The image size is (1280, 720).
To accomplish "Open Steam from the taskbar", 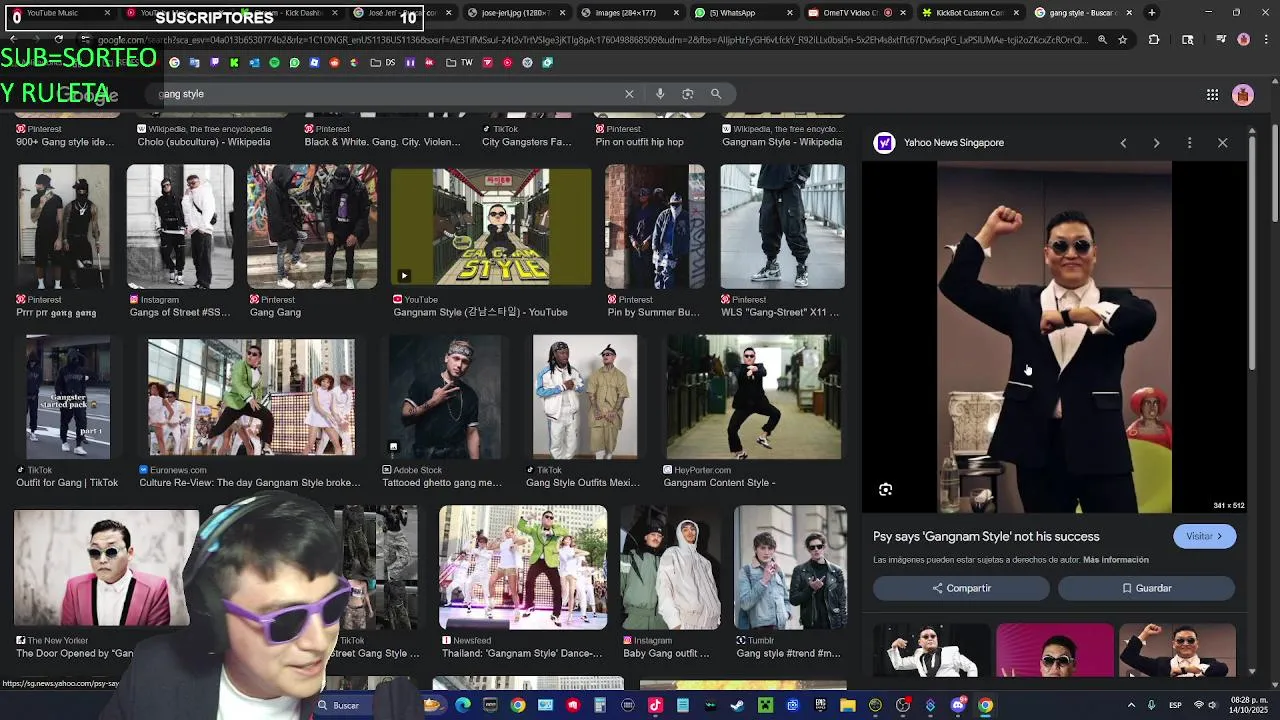I will click(737, 706).
